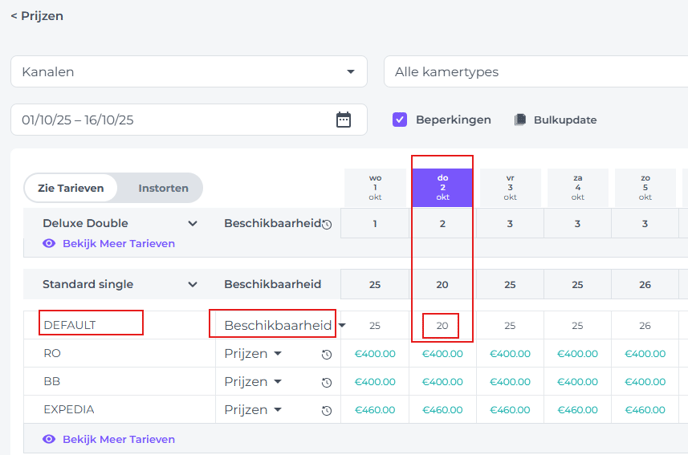Screen dimensions: 688x455
Task: Go back via the Prijzen link
Action: (x=36, y=16)
